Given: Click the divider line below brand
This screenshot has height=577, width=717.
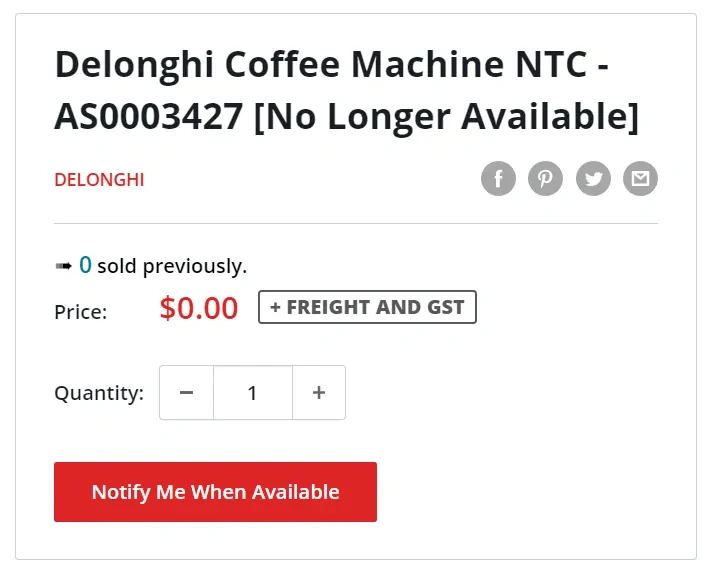Looking at the screenshot, I should (356, 223).
